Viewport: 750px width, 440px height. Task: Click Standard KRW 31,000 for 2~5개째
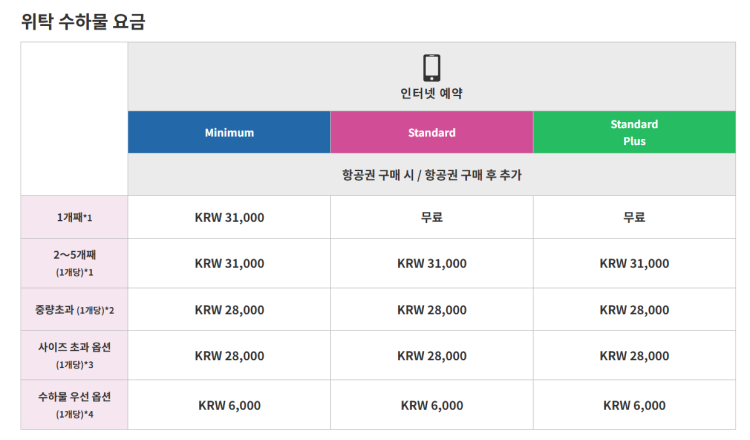(431, 263)
